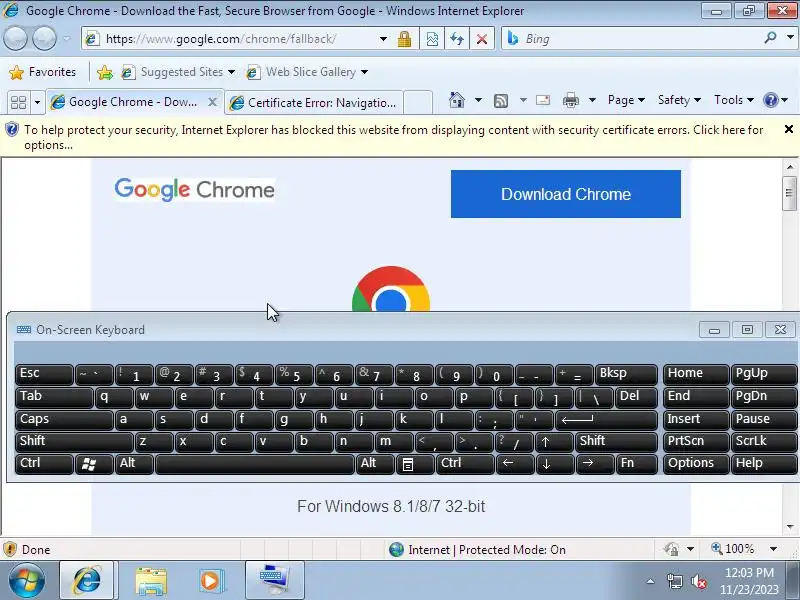The height and width of the screenshot is (600, 800).
Task: Click the network tray icon
Action: 674,581
